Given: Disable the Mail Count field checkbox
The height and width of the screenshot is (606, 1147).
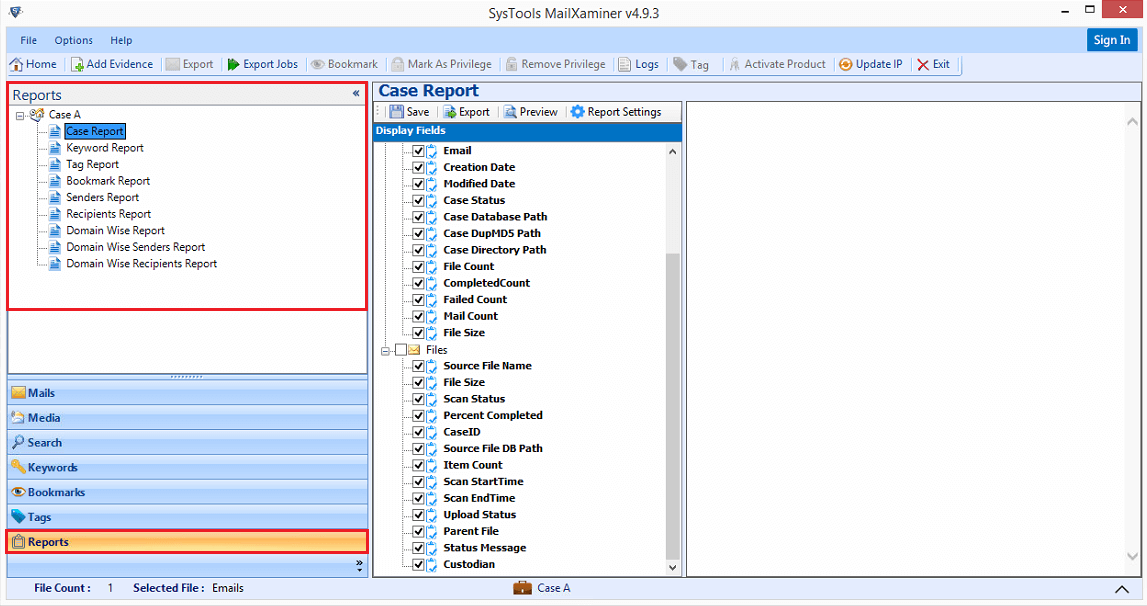Looking at the screenshot, I should point(418,316).
